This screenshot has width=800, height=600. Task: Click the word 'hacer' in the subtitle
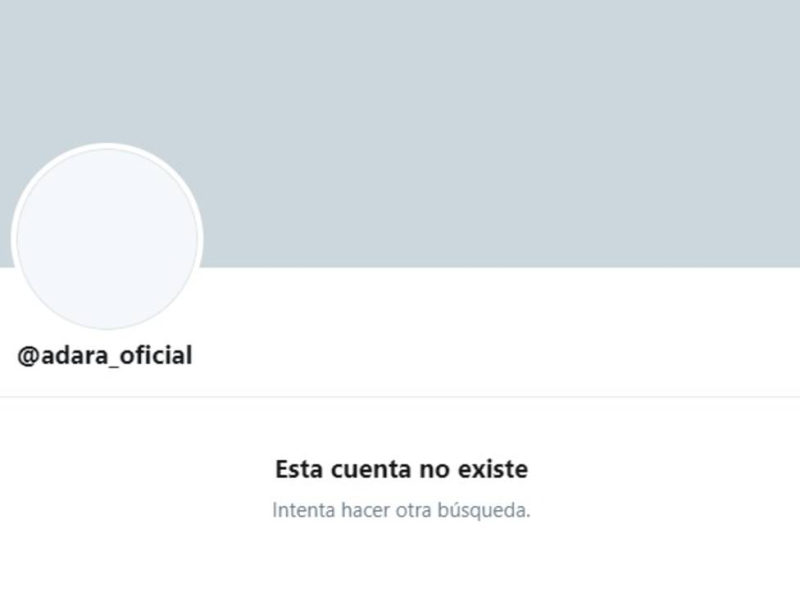[x=365, y=510]
